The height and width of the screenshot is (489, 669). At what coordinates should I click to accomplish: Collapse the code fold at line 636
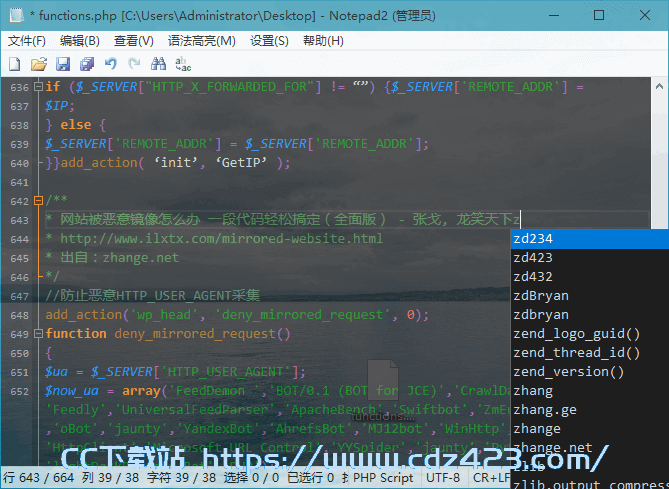point(38,87)
